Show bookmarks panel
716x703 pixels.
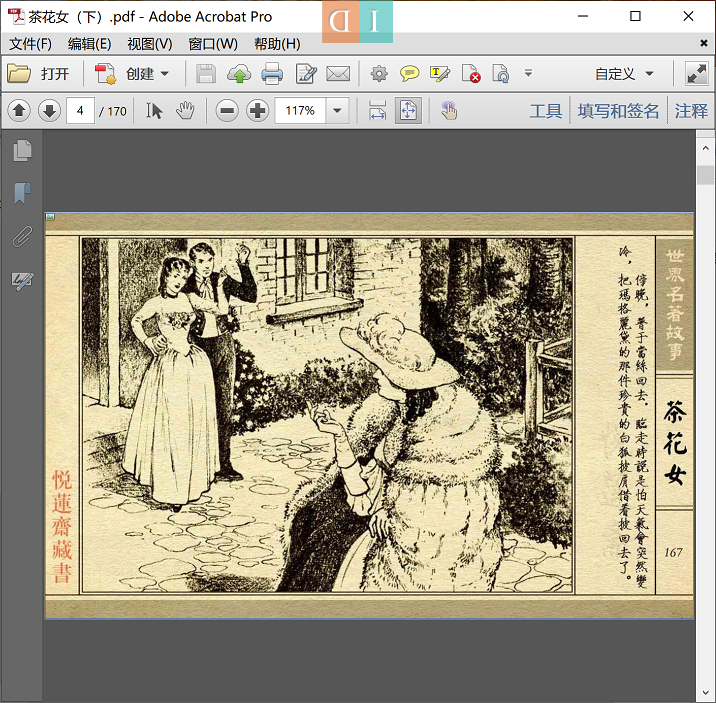pos(22,193)
